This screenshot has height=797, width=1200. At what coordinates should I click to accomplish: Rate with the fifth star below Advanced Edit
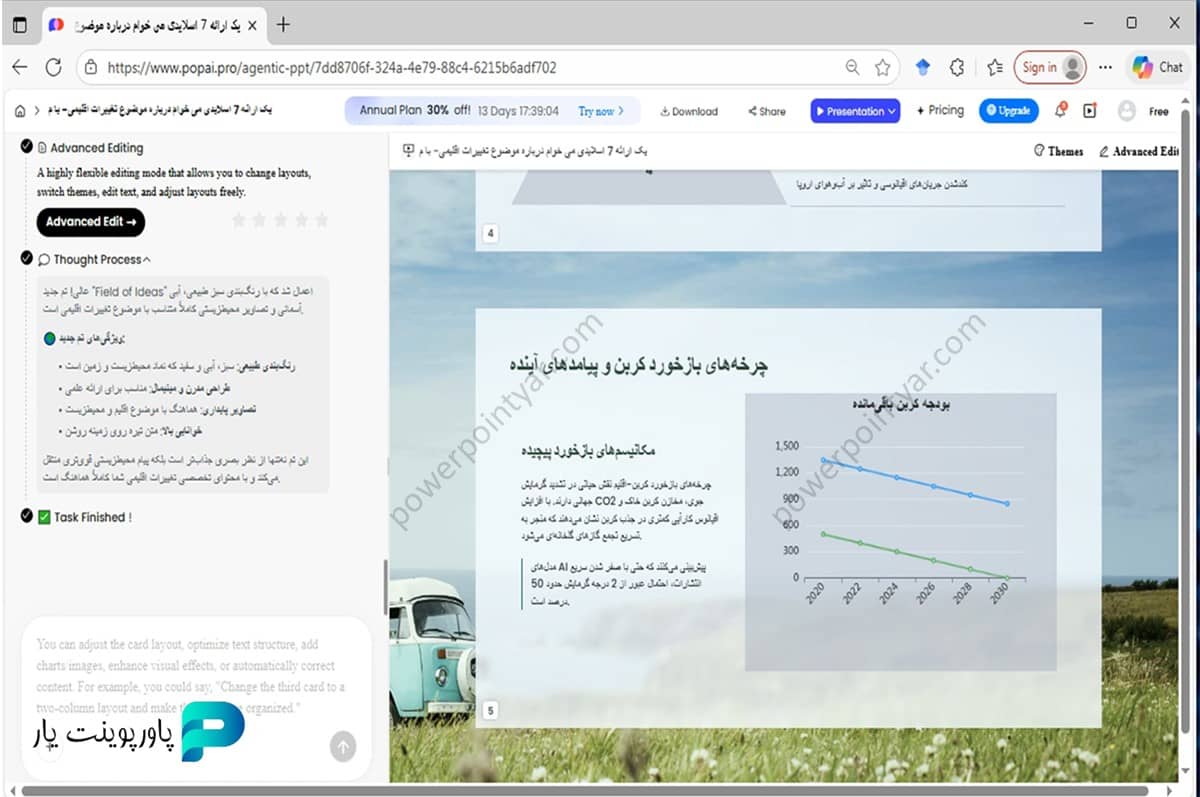click(322, 219)
